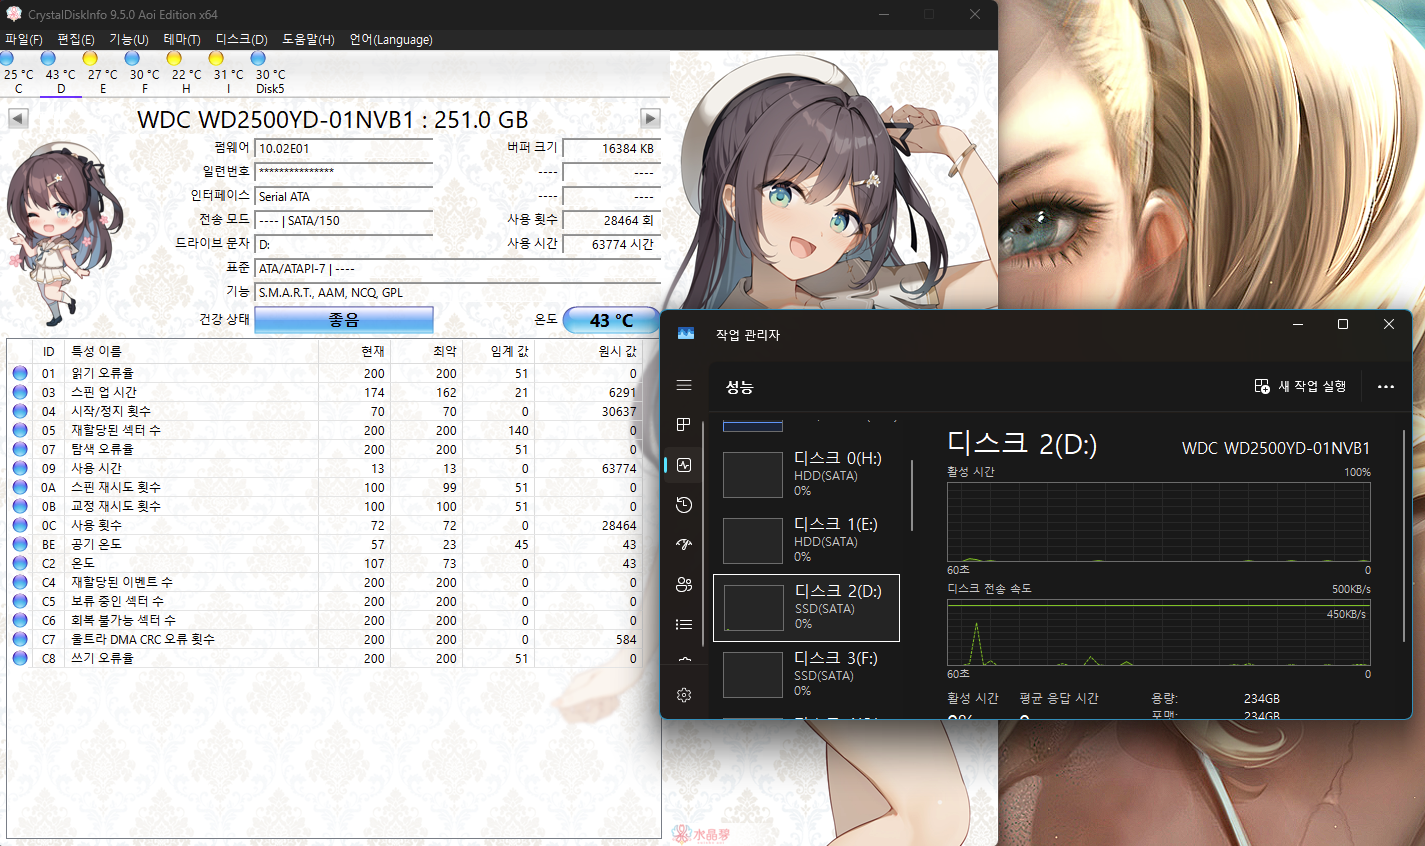1425x846 pixels.
Task: Select row C5 보류 중인 섹터 수
Action: 324,601
